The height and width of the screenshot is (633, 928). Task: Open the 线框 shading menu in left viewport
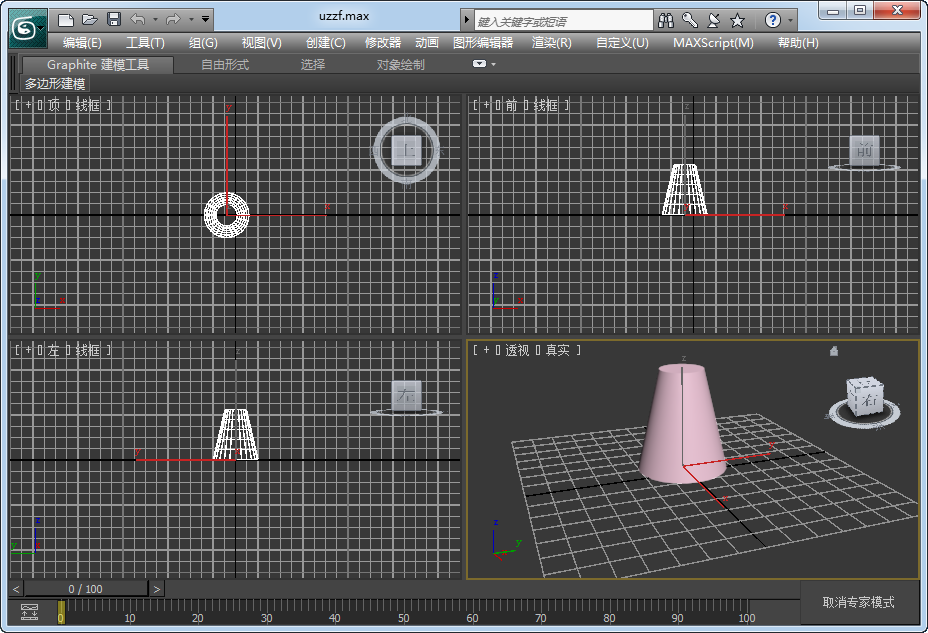[88, 350]
